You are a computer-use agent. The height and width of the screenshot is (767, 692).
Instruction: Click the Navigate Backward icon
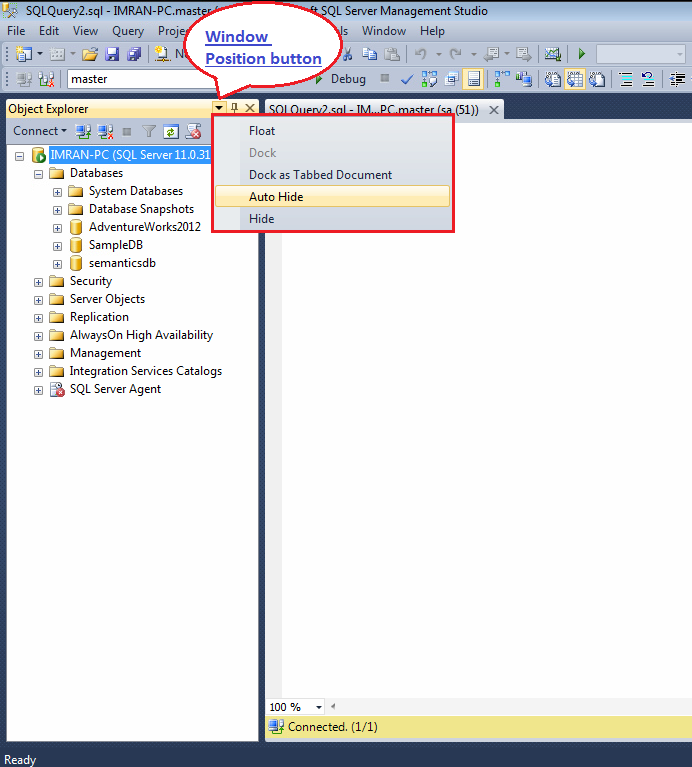pos(491,54)
